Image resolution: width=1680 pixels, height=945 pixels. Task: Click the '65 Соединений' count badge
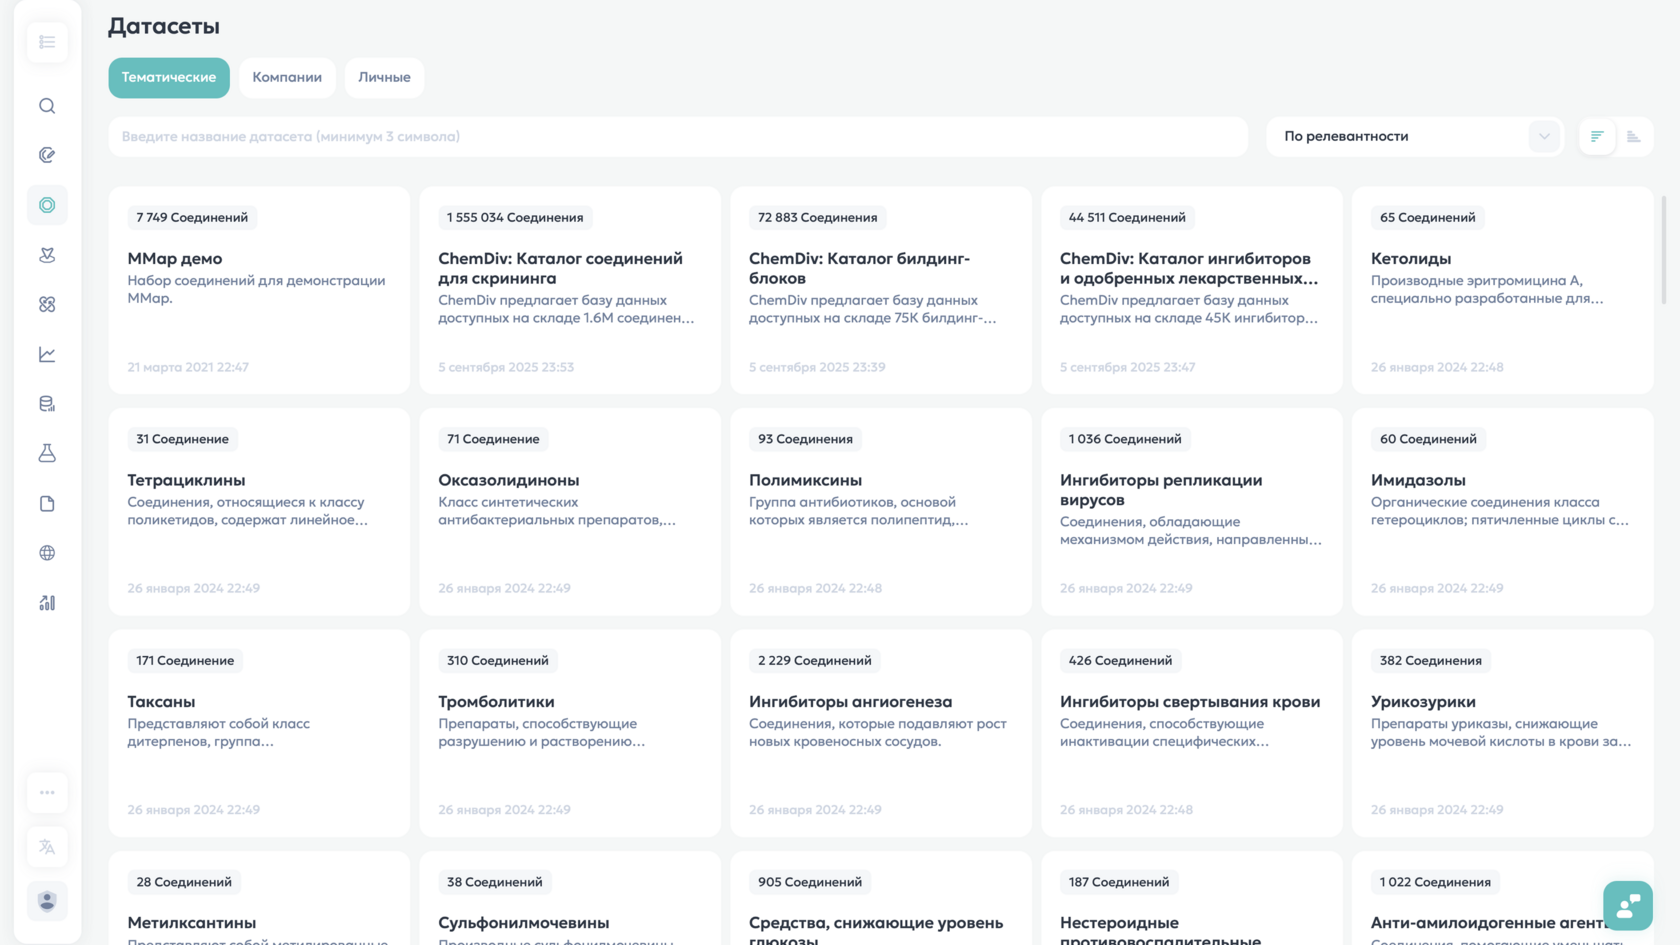pyautogui.click(x=1428, y=218)
